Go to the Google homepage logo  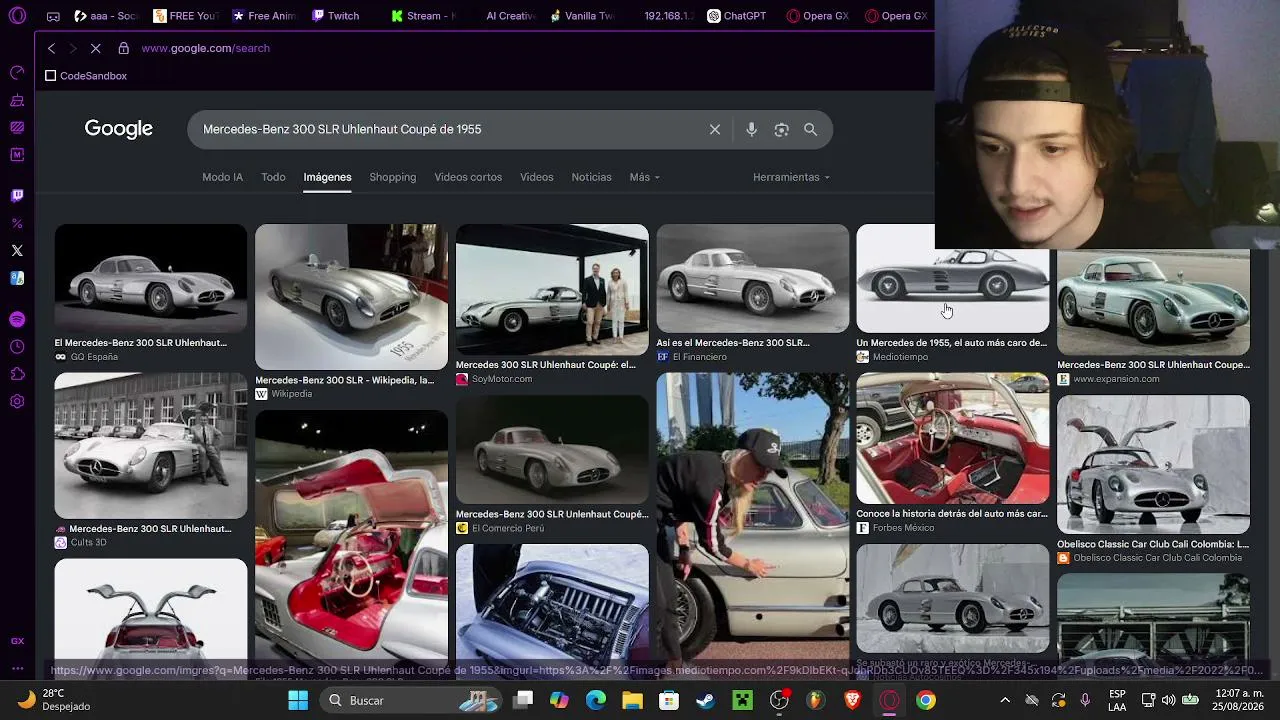click(119, 129)
